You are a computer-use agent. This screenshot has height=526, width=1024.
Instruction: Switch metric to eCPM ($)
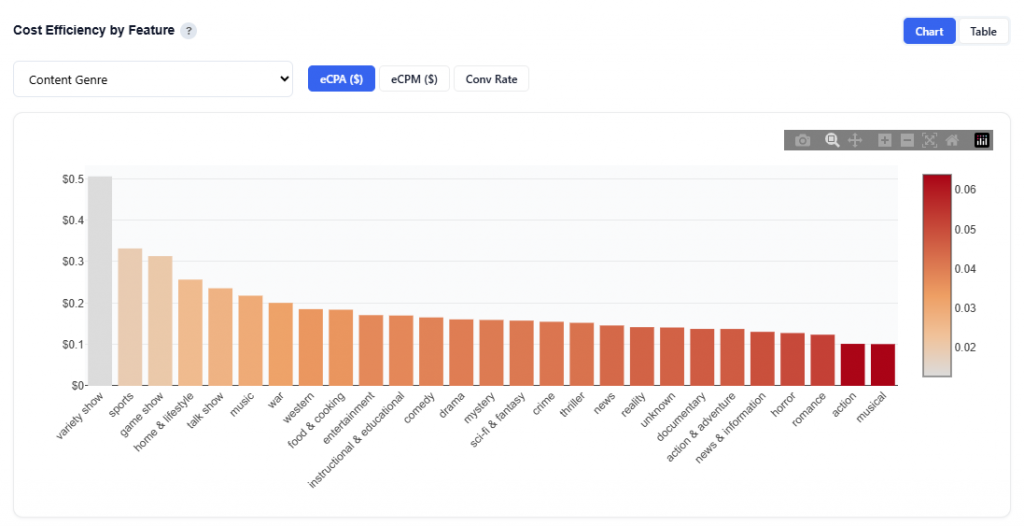[414, 79]
